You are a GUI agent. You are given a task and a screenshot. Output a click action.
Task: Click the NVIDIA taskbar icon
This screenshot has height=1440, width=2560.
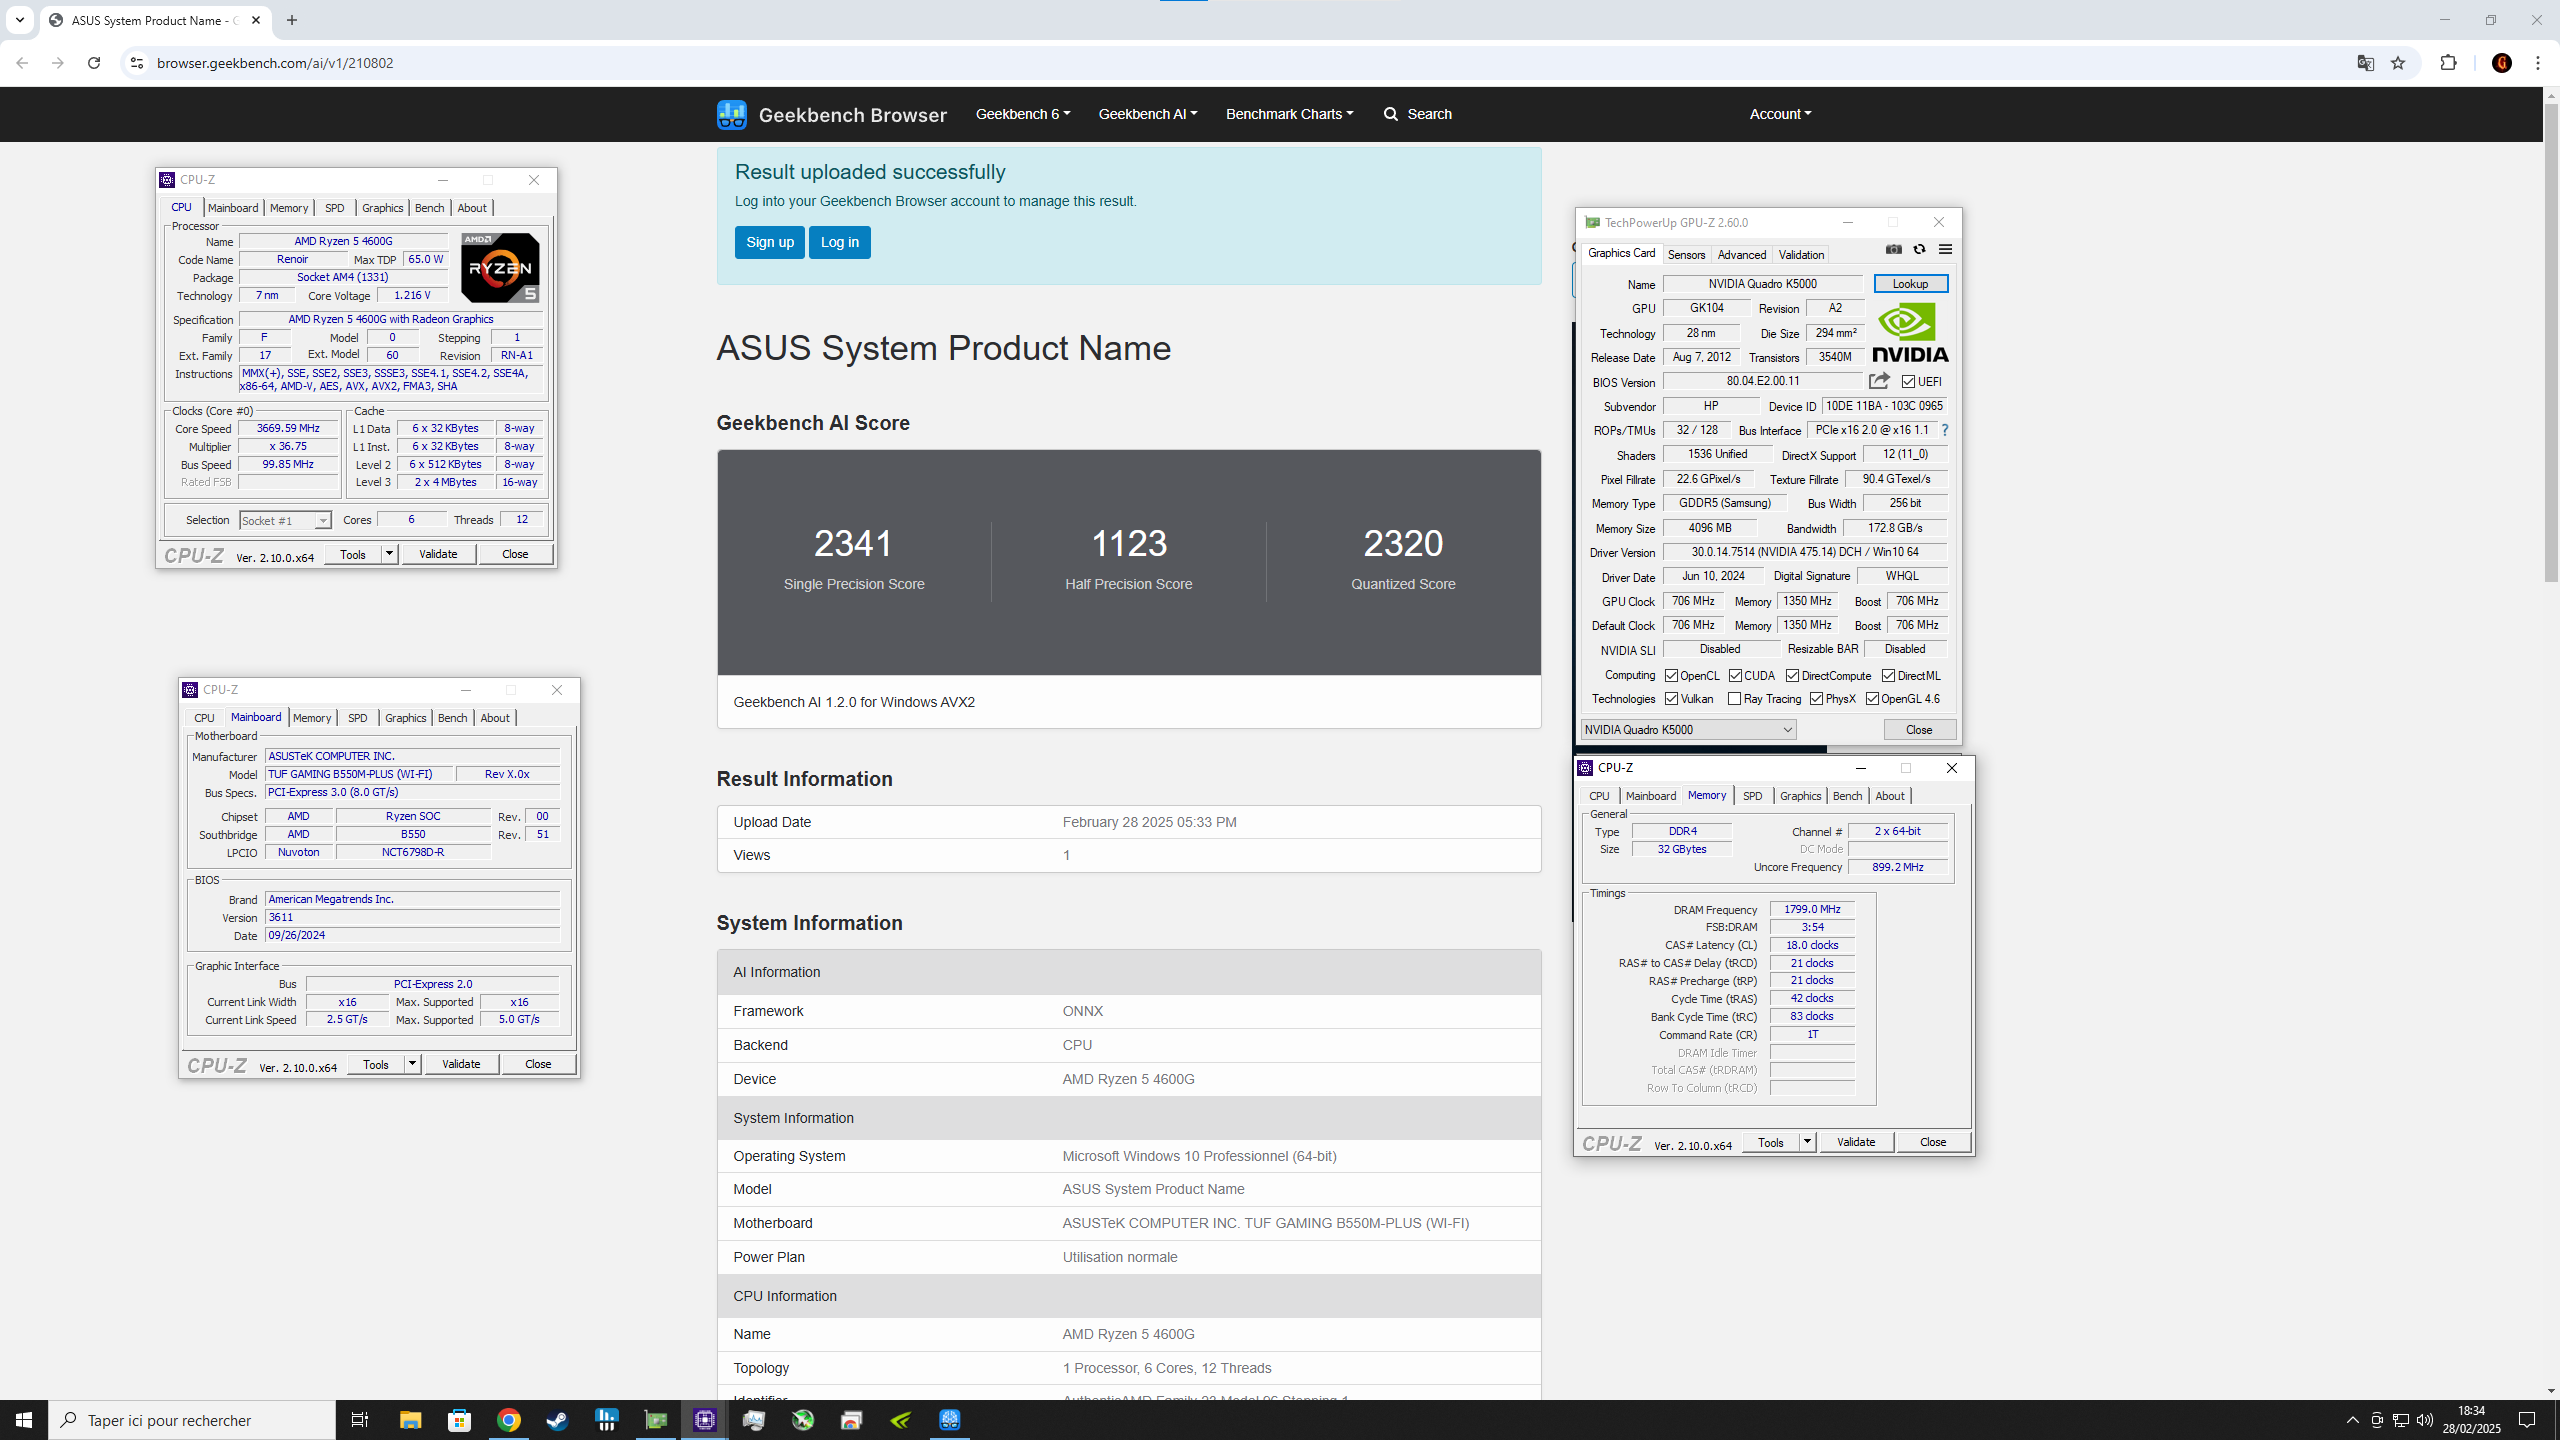point(901,1420)
